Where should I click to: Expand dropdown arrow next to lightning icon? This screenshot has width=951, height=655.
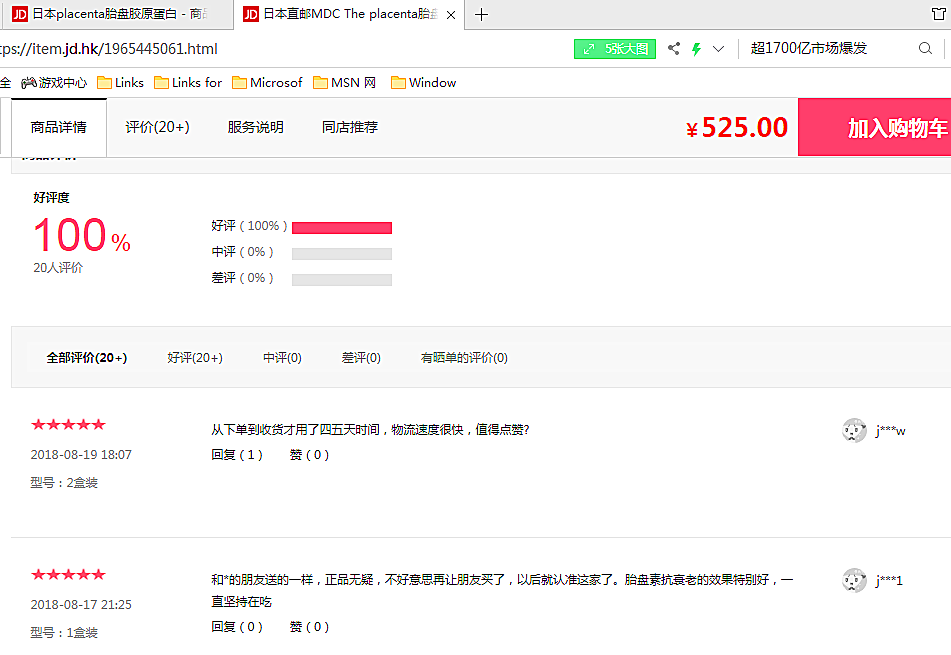[x=718, y=49]
